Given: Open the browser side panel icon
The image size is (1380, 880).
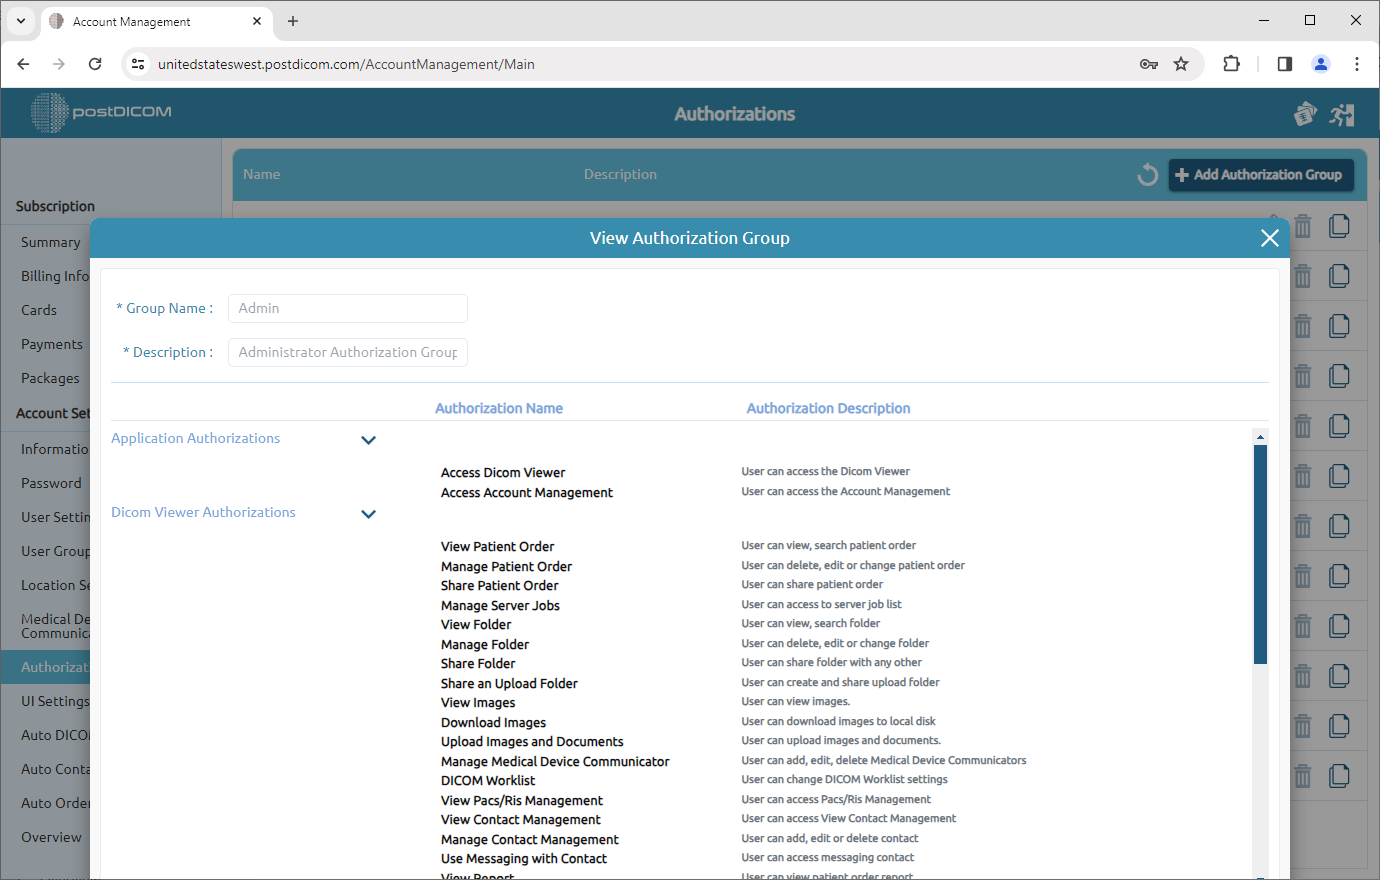Looking at the screenshot, I should coord(1284,63).
